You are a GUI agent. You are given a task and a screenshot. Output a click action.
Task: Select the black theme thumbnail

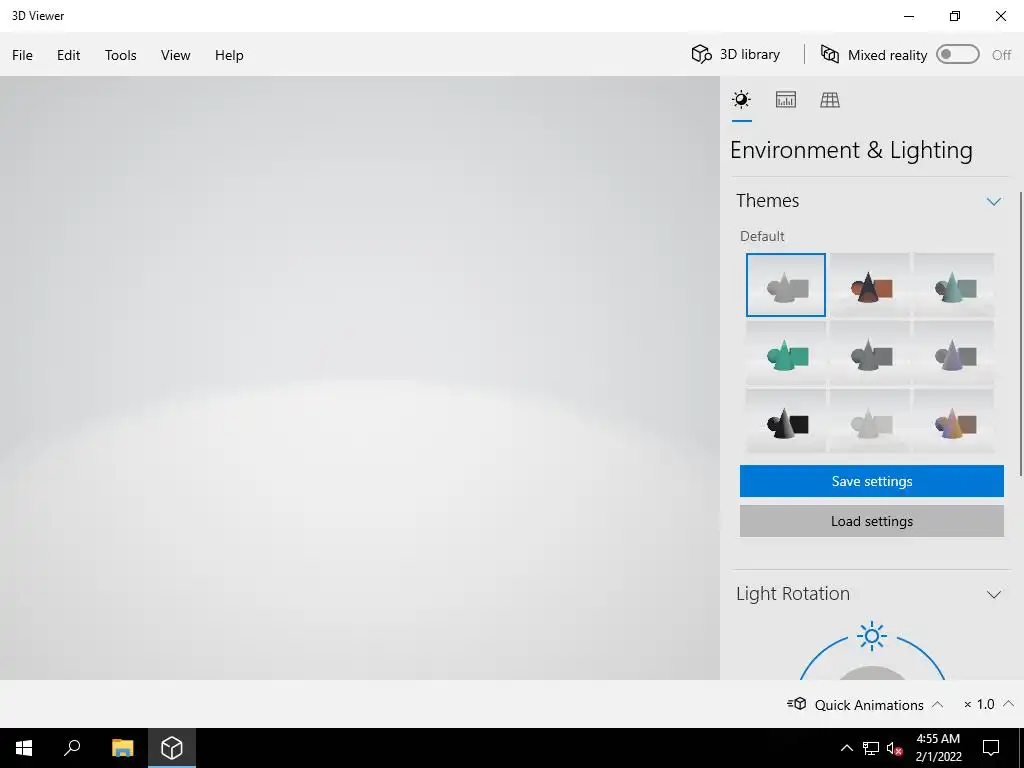(x=786, y=421)
